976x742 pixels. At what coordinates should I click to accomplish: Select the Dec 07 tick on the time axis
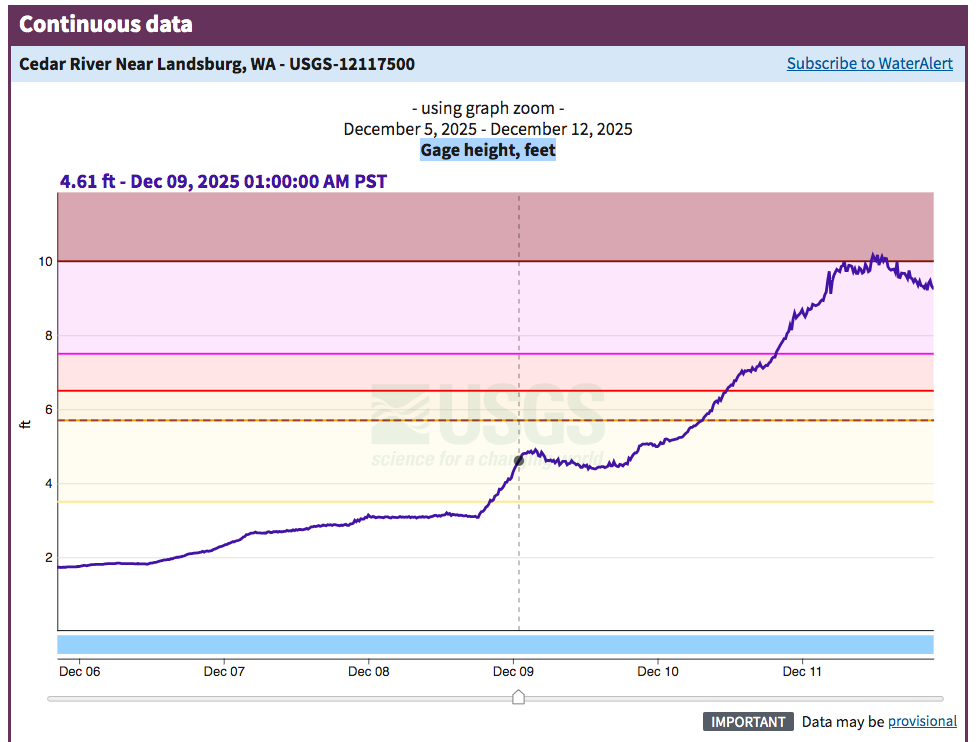(x=224, y=671)
